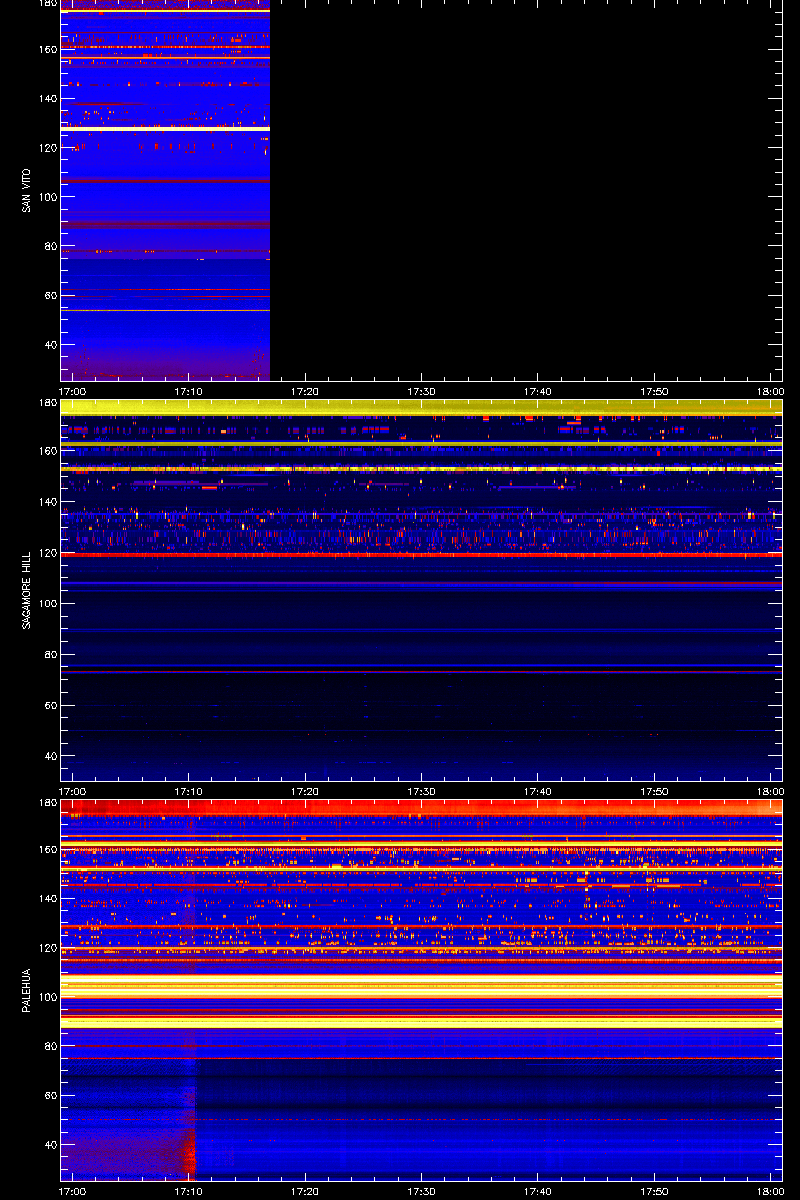Click the SAN VITO axis label
The image size is (800, 1200).
(26, 193)
